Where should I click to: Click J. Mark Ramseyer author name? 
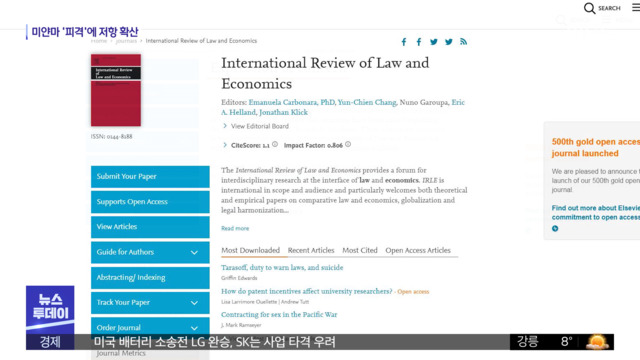tap(241, 325)
